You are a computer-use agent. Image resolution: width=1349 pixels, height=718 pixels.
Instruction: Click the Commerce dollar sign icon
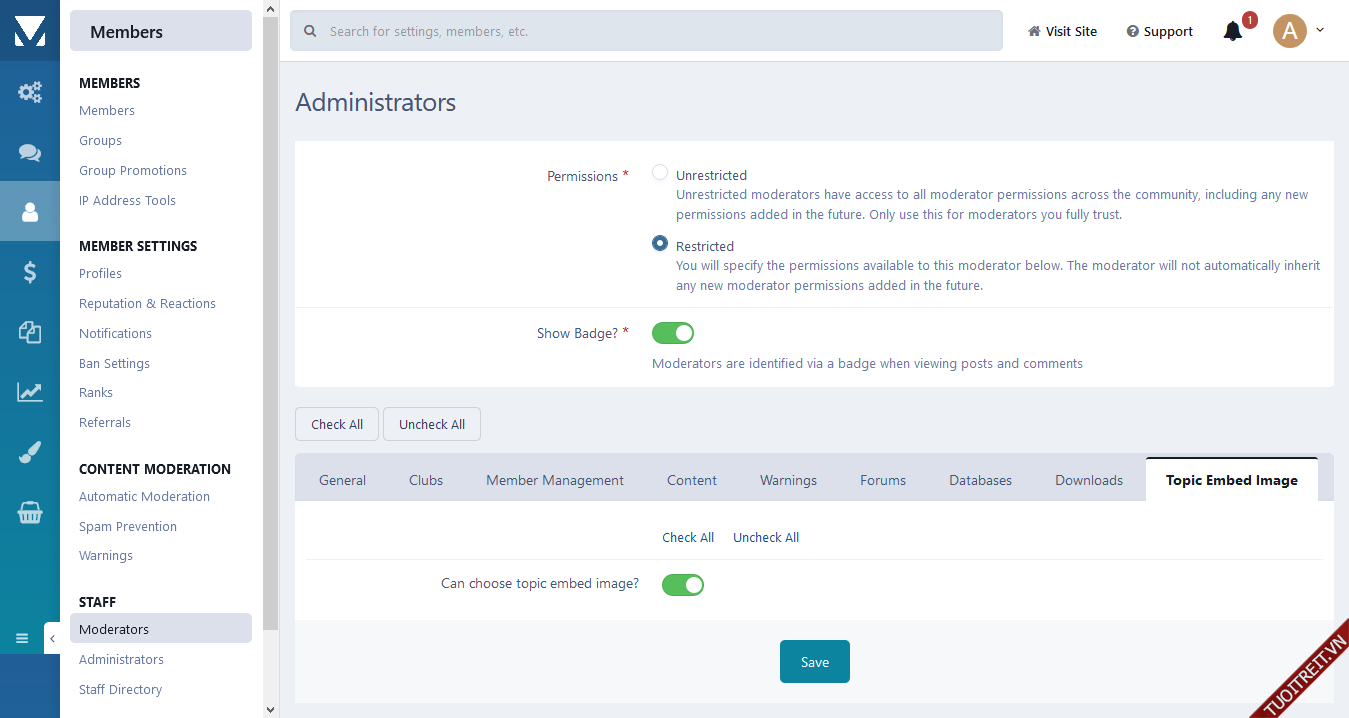coord(30,271)
